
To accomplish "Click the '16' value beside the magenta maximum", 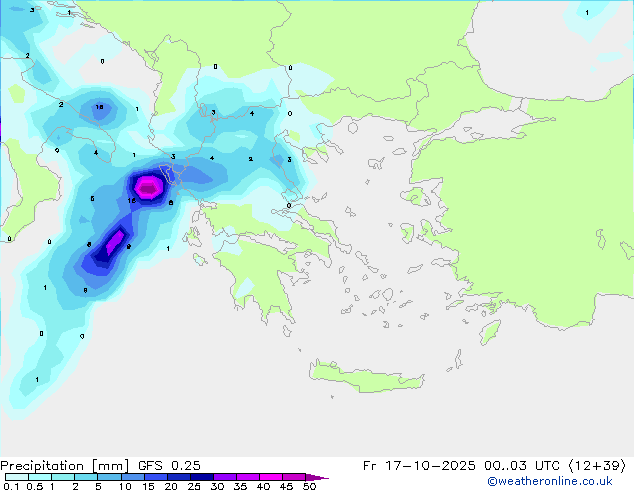I will click(131, 201).
